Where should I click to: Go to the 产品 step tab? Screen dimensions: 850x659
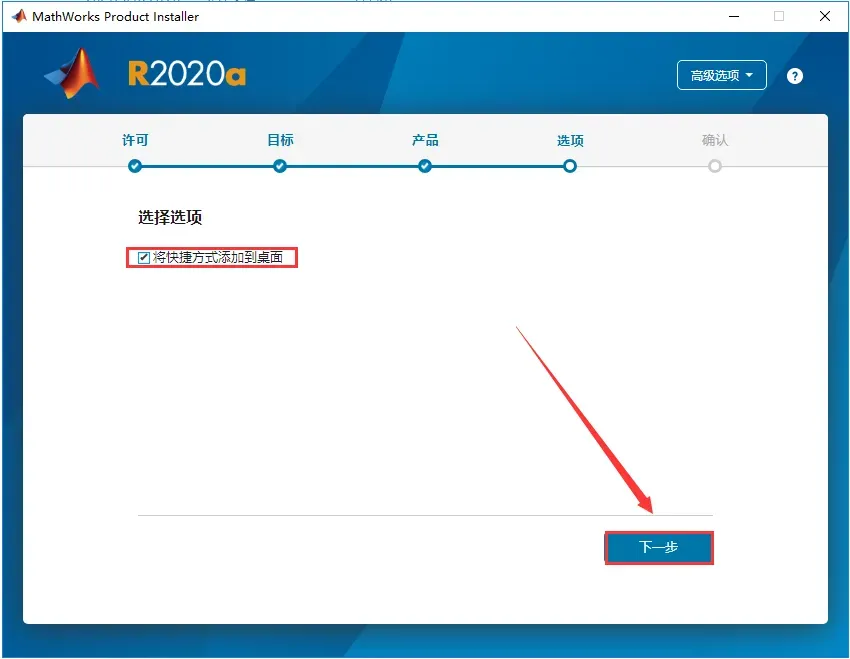point(425,140)
